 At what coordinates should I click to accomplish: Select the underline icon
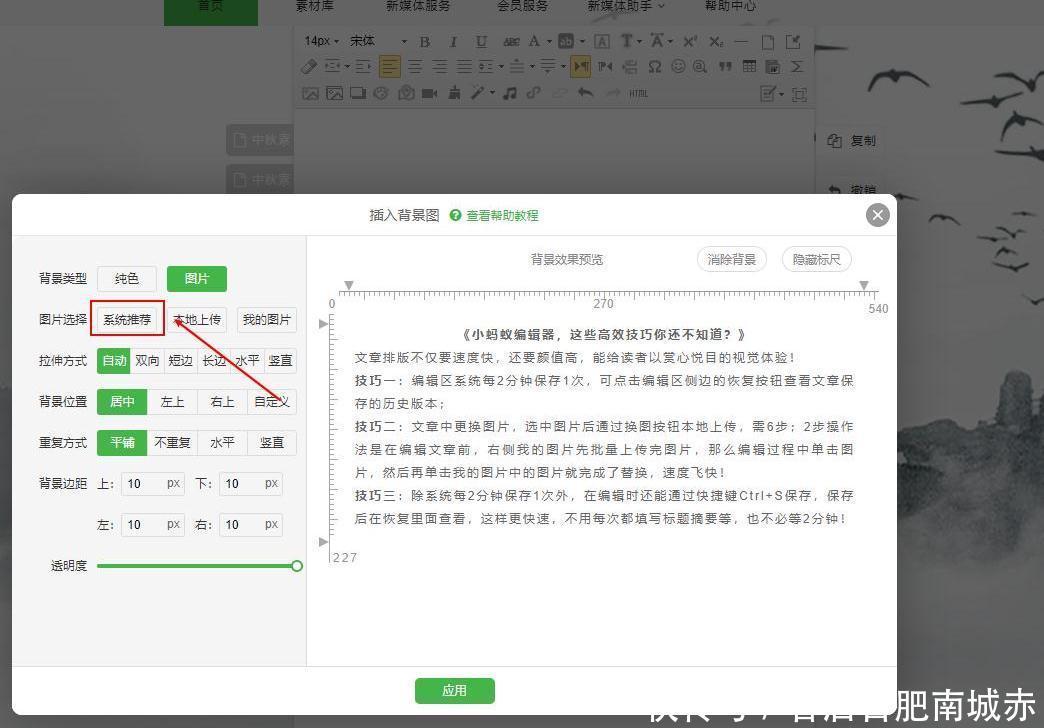pyautogui.click(x=481, y=41)
